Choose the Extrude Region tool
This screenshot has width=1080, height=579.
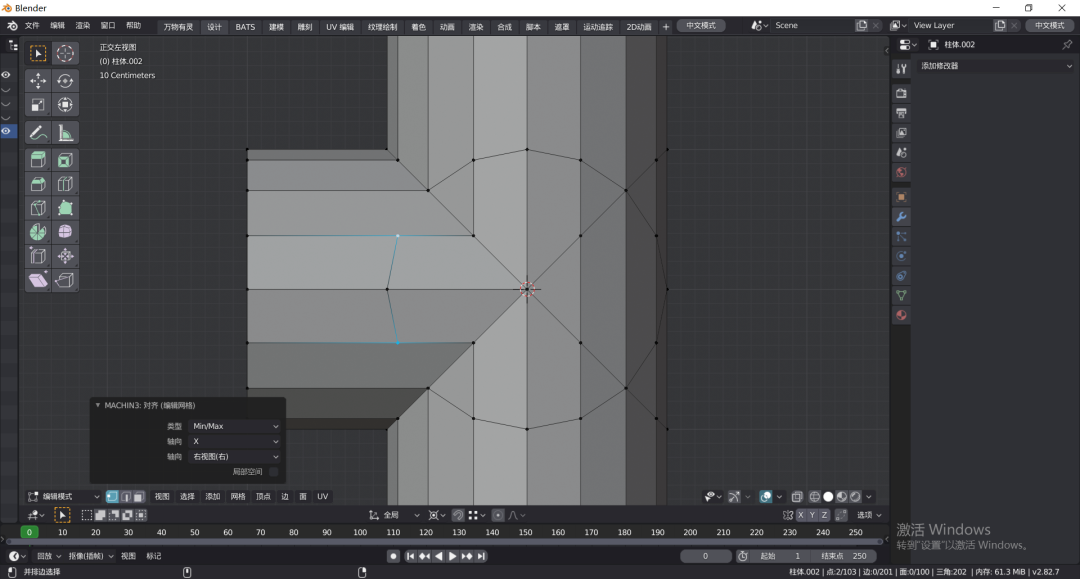(x=38, y=160)
